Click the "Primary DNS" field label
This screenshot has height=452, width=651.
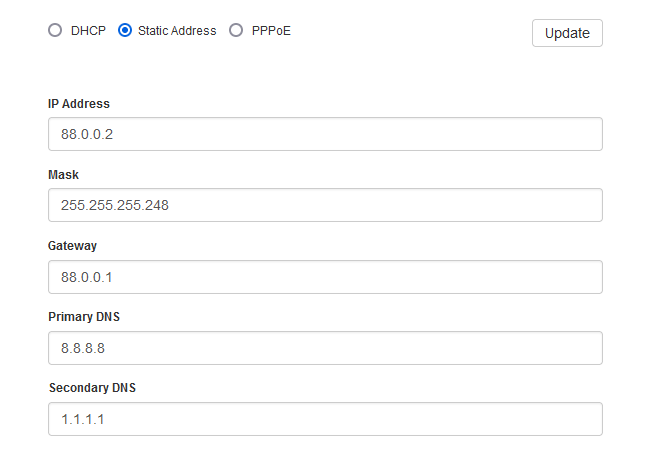coord(84,316)
